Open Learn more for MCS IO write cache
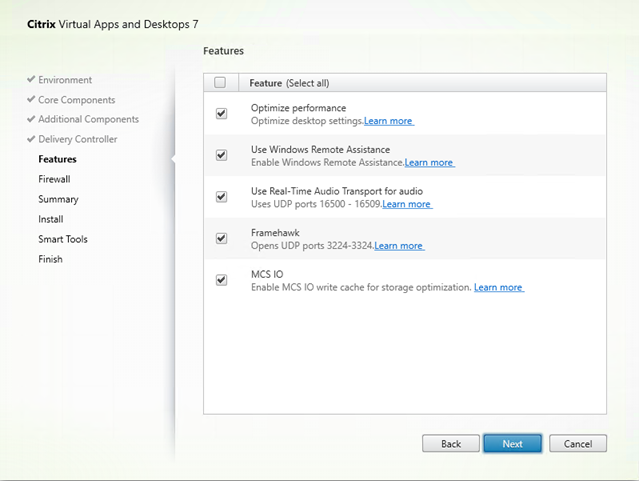The image size is (639, 481). [x=499, y=287]
